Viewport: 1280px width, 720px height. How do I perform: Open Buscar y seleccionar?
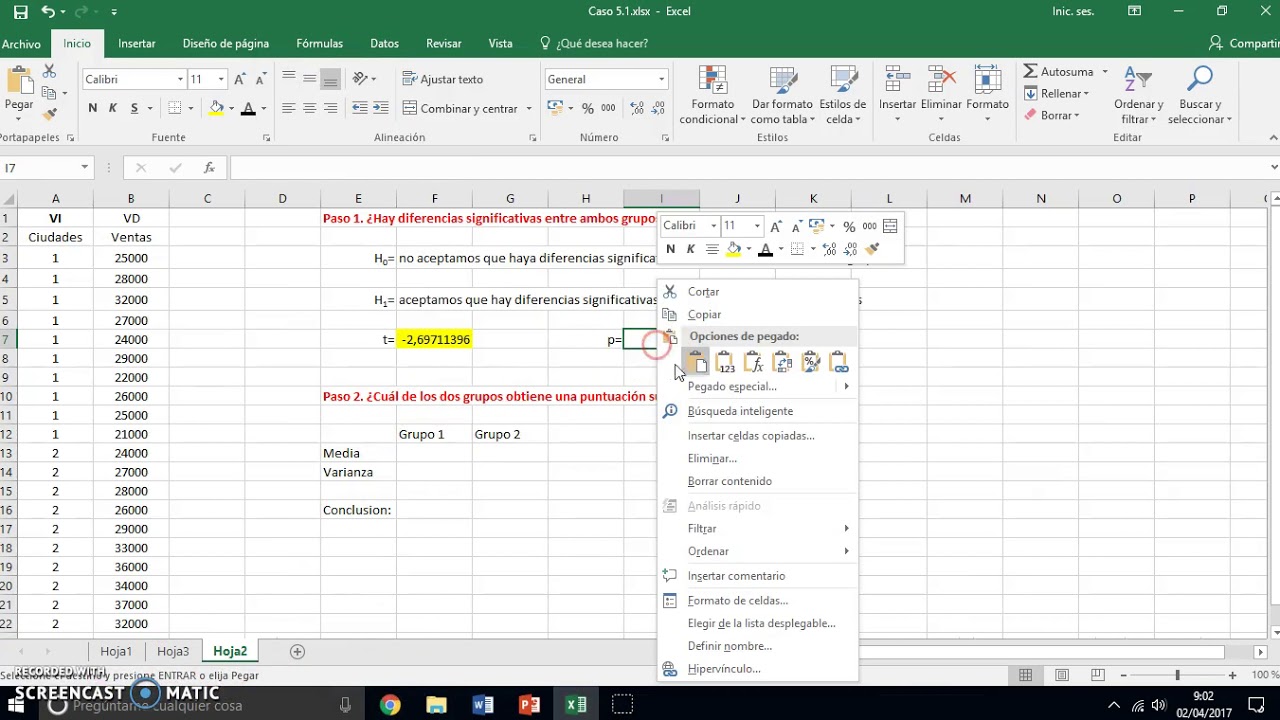coord(1199,96)
